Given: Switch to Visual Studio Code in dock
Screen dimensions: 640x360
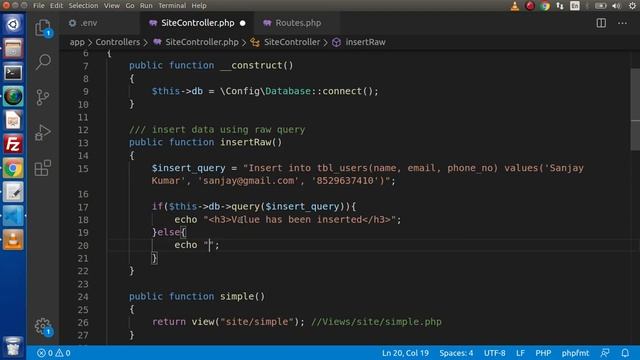Looking at the screenshot, I should tap(13, 216).
